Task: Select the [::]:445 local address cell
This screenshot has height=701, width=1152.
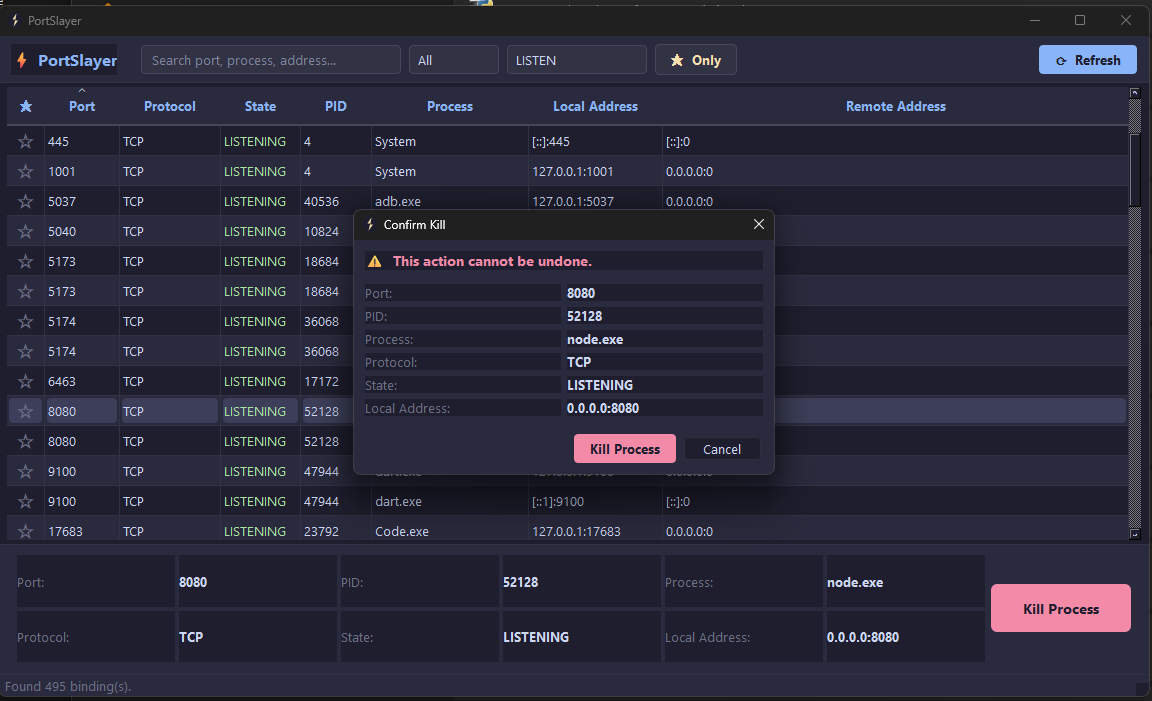Action: point(594,141)
